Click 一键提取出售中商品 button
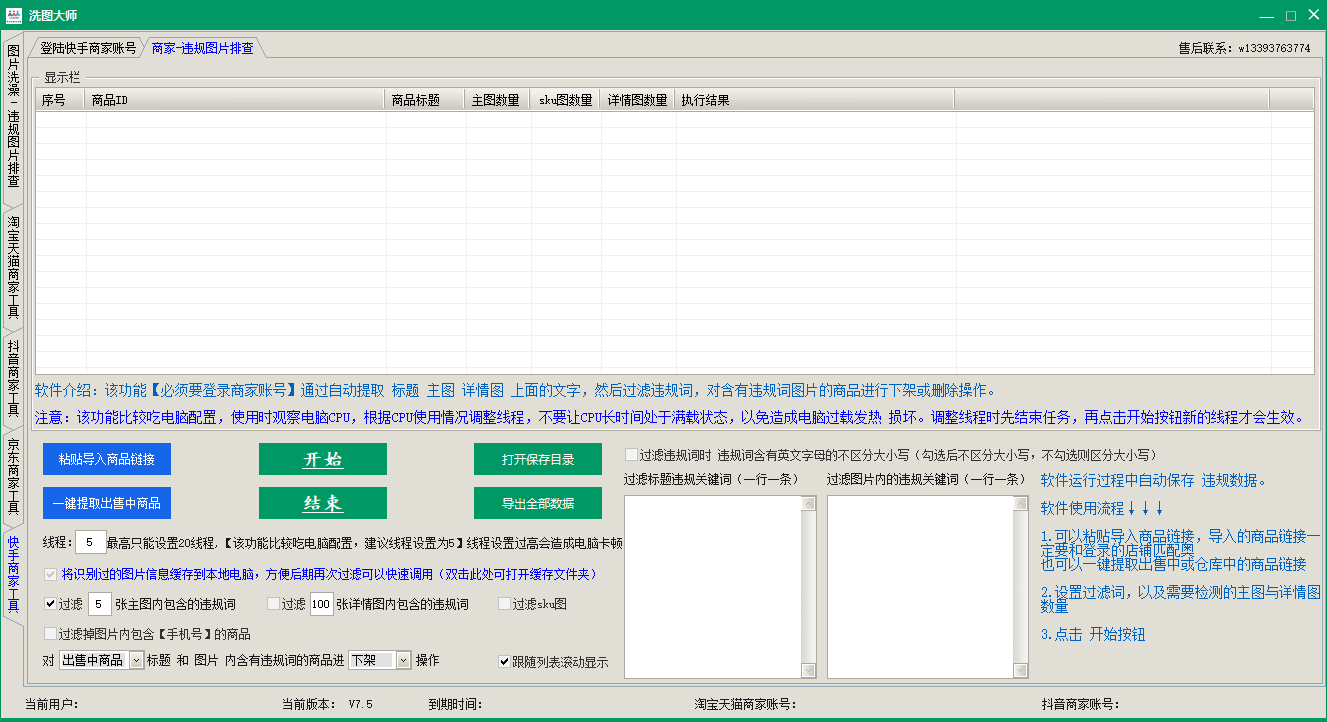Viewport: 1327px width, 722px height. click(107, 503)
